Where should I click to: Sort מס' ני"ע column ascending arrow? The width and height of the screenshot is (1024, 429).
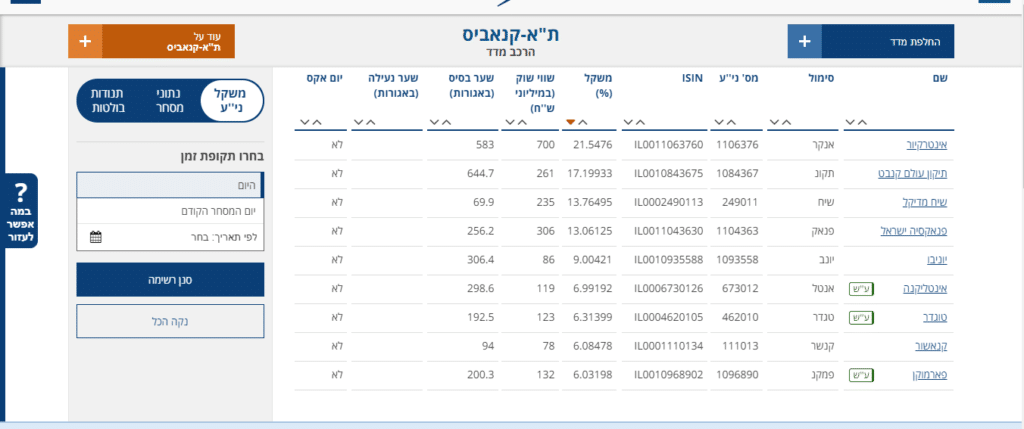point(731,122)
